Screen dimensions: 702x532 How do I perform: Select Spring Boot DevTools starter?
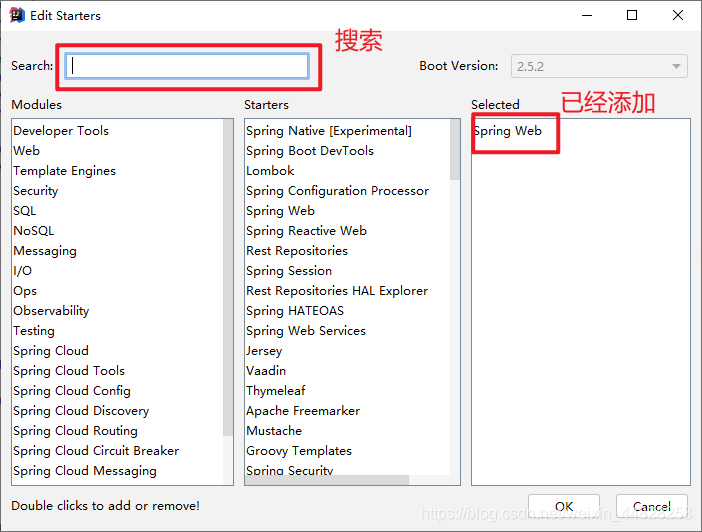click(310, 151)
